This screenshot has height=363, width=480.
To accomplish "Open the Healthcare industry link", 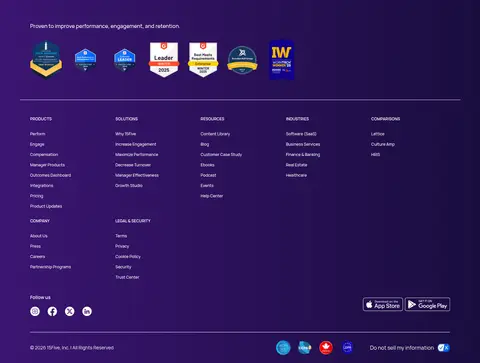I will click(296, 175).
